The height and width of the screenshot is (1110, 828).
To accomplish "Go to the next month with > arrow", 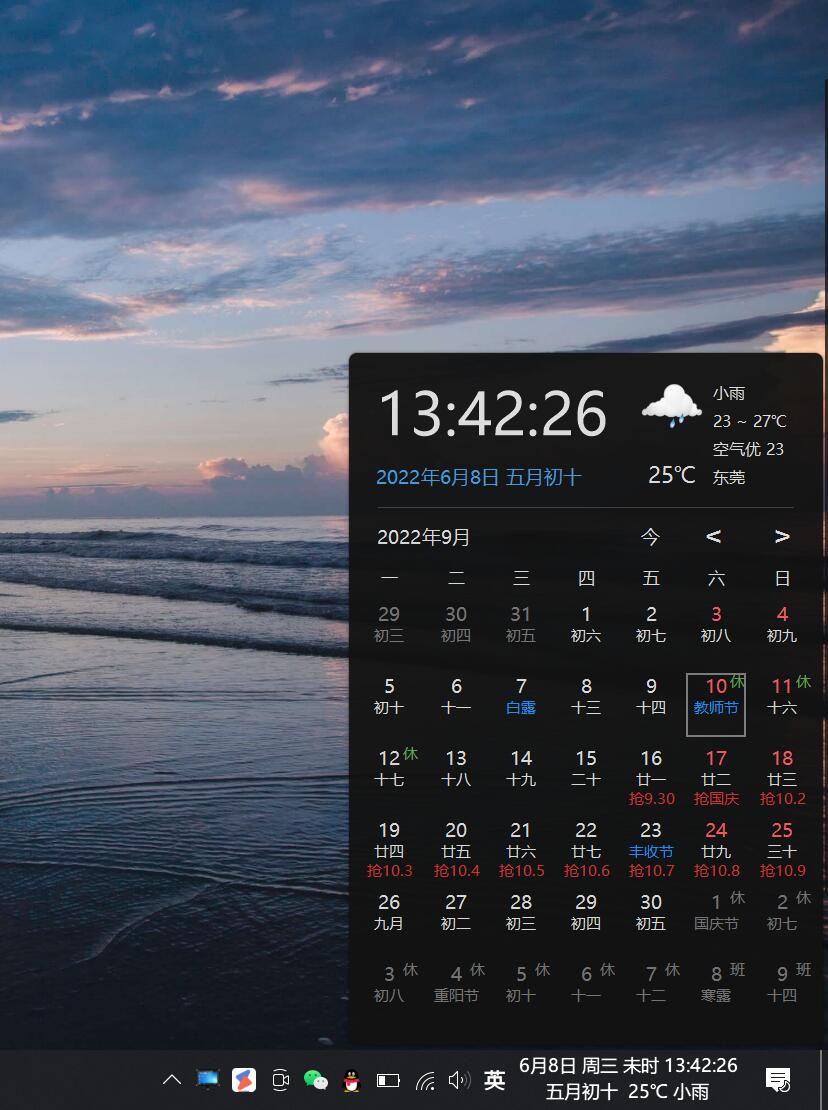I will click(x=781, y=537).
